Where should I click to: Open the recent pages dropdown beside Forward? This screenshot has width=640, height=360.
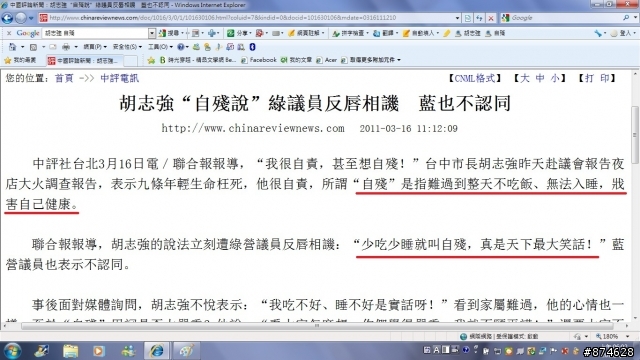click(31, 18)
